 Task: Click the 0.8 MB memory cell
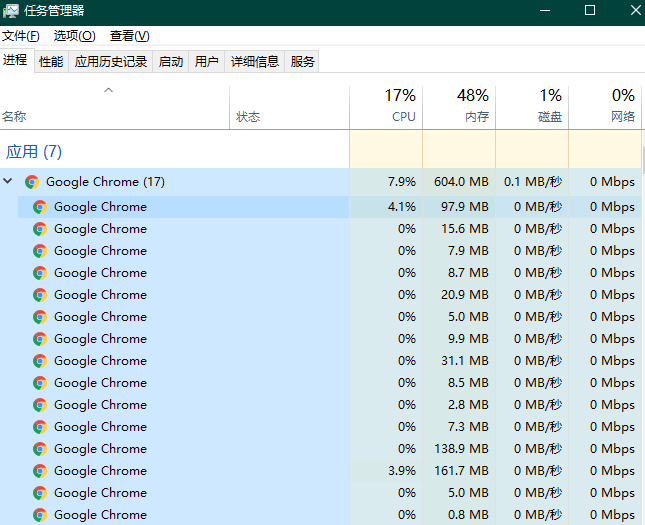click(x=459, y=515)
